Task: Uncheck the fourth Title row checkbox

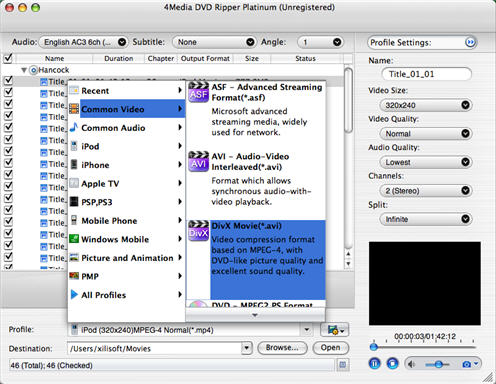Action: (8, 116)
